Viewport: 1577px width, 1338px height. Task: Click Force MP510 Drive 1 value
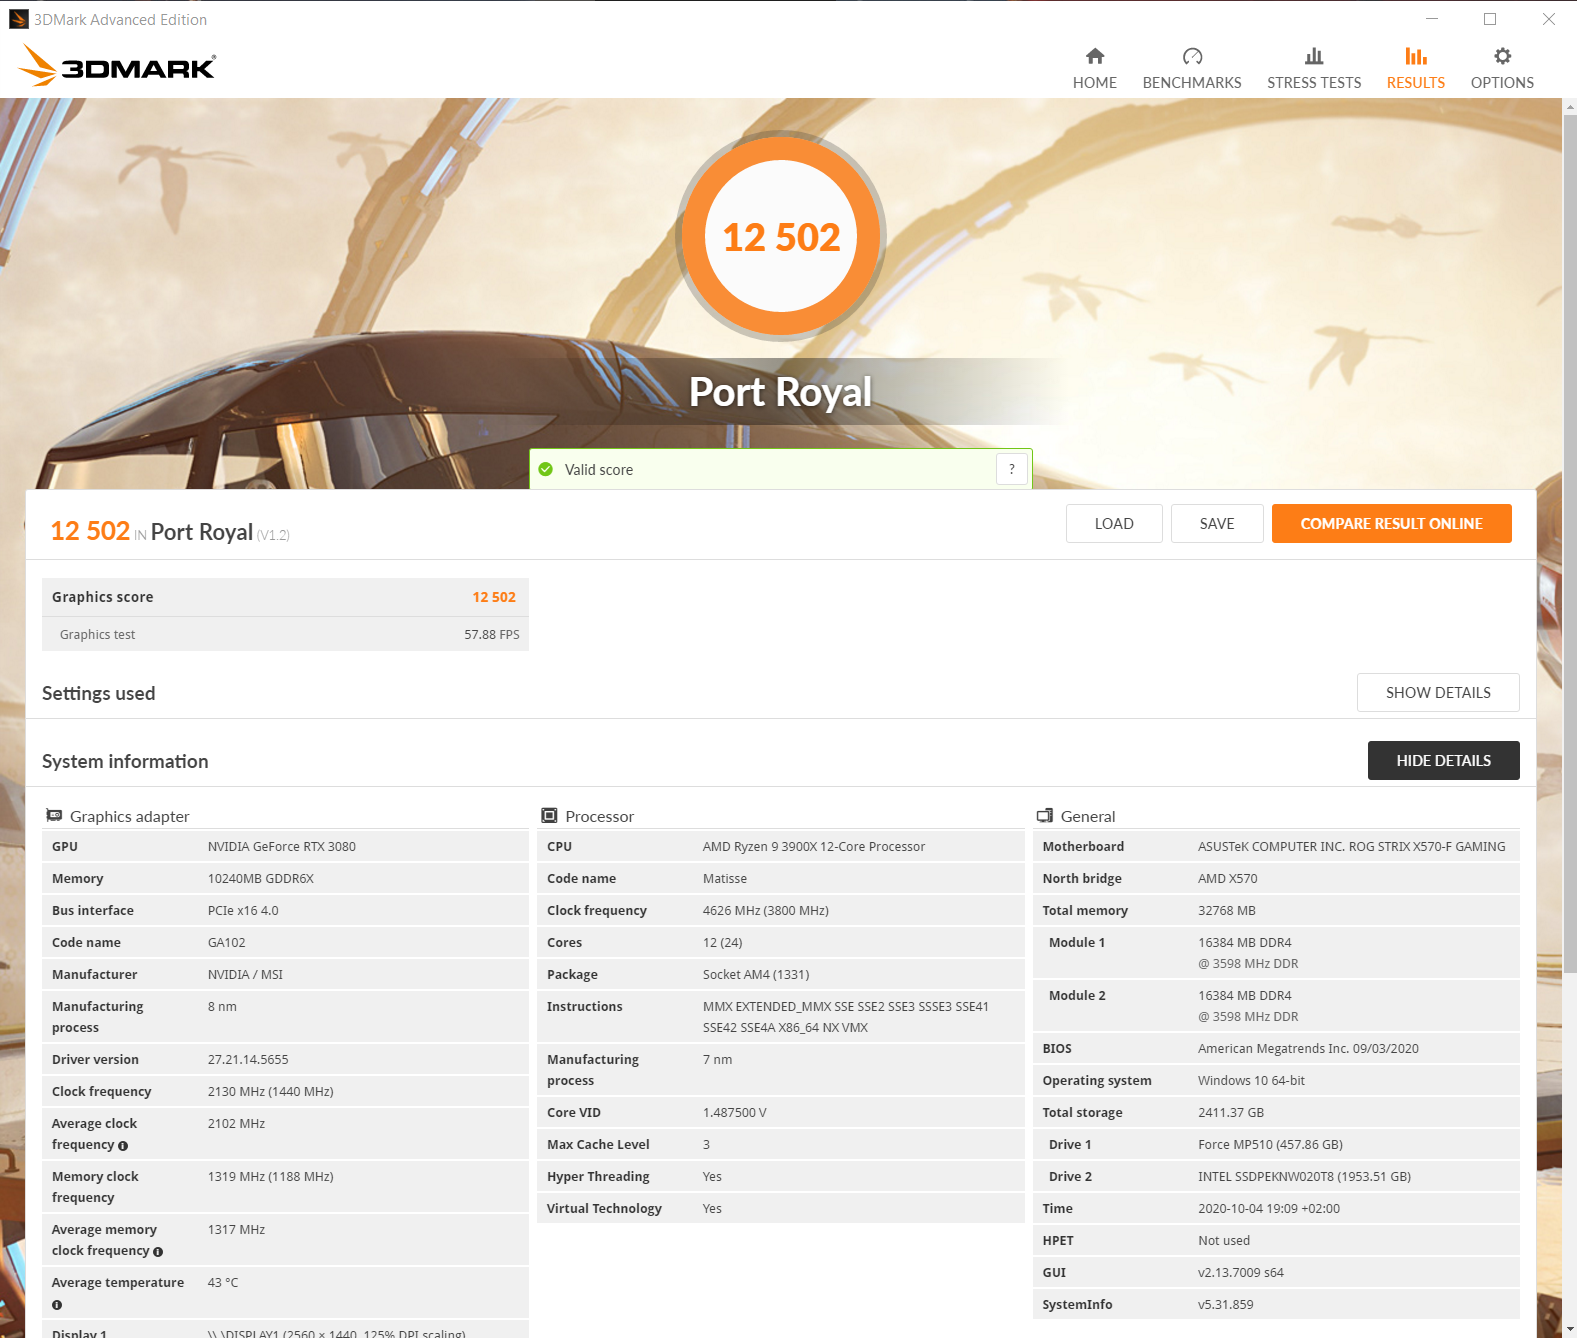tap(1270, 1144)
